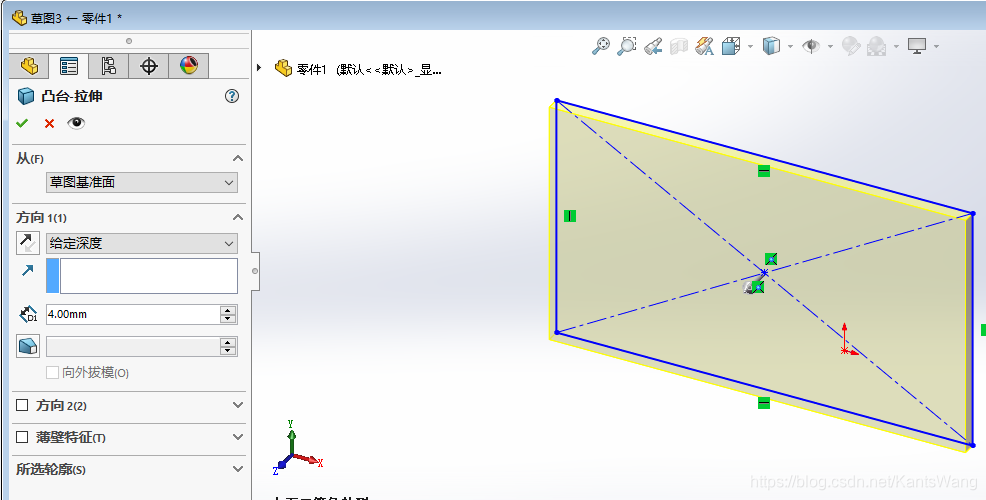This screenshot has height=500, width=986.
Task: Open the Section View icon
Action: click(679, 46)
